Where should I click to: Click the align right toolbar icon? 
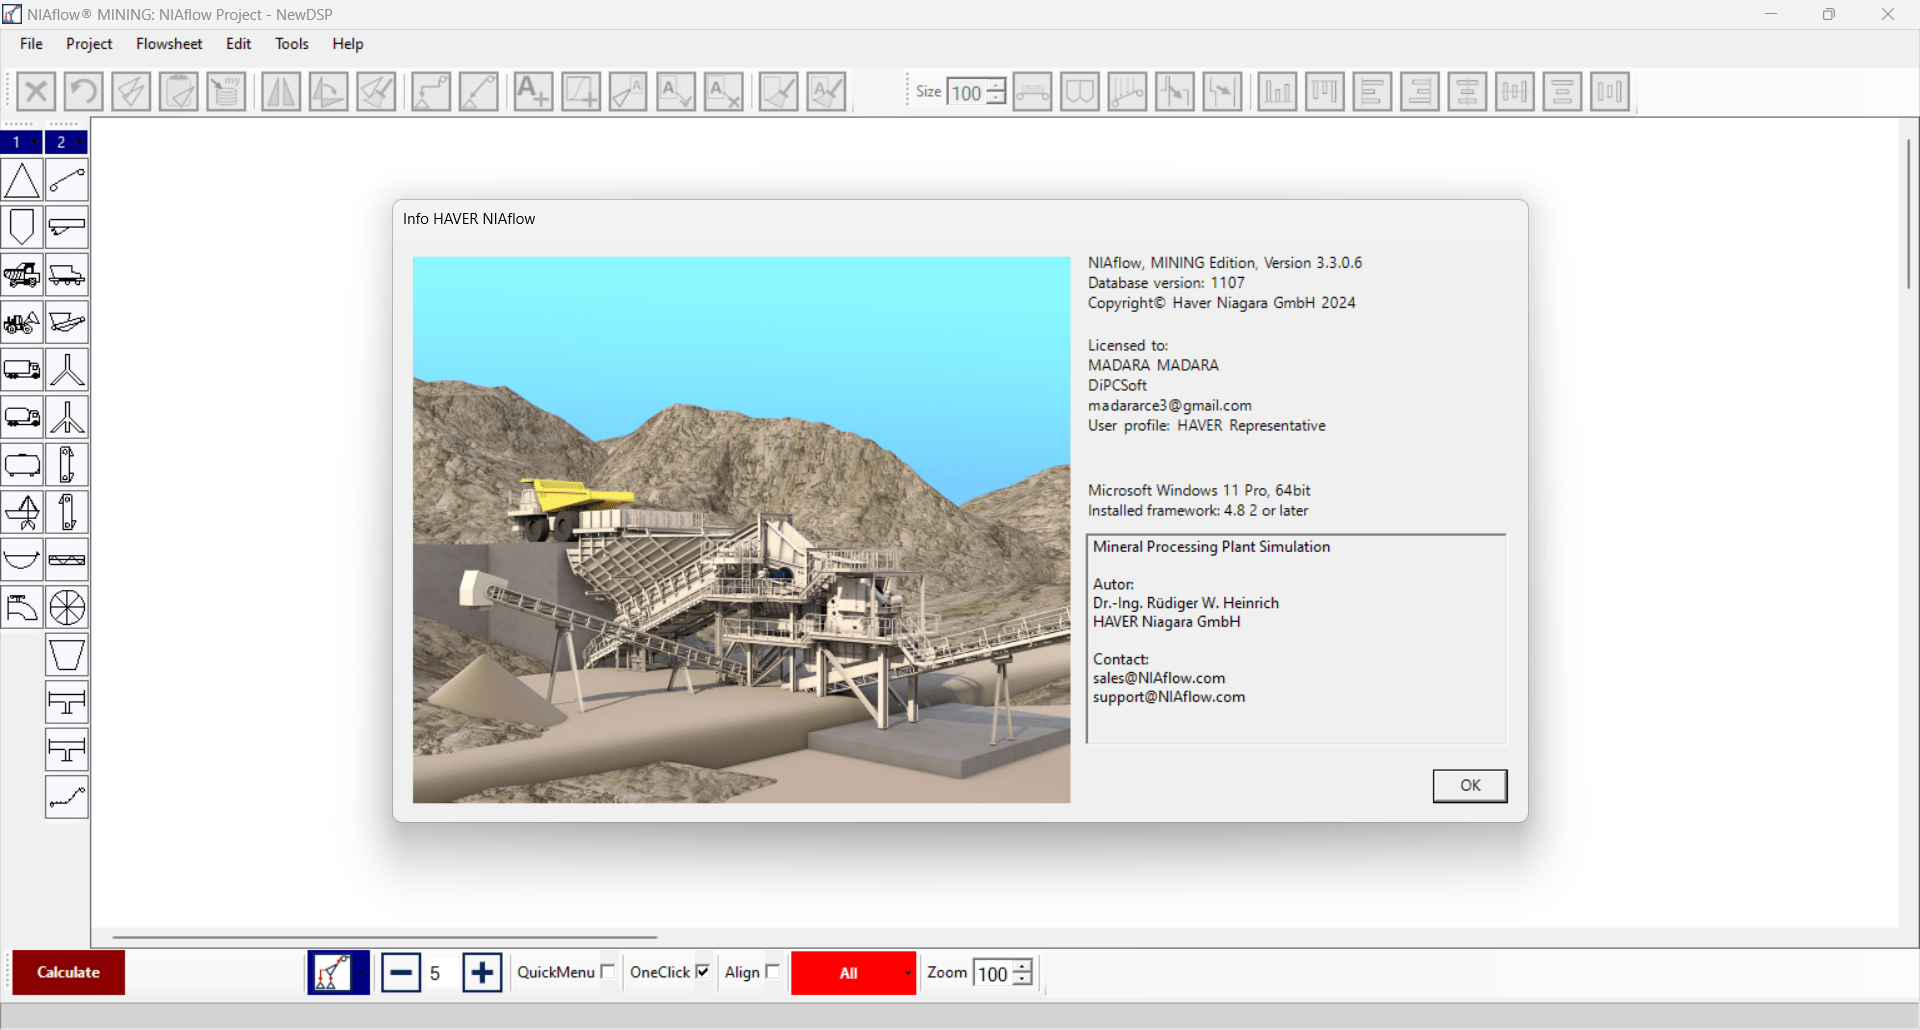pos(1419,92)
